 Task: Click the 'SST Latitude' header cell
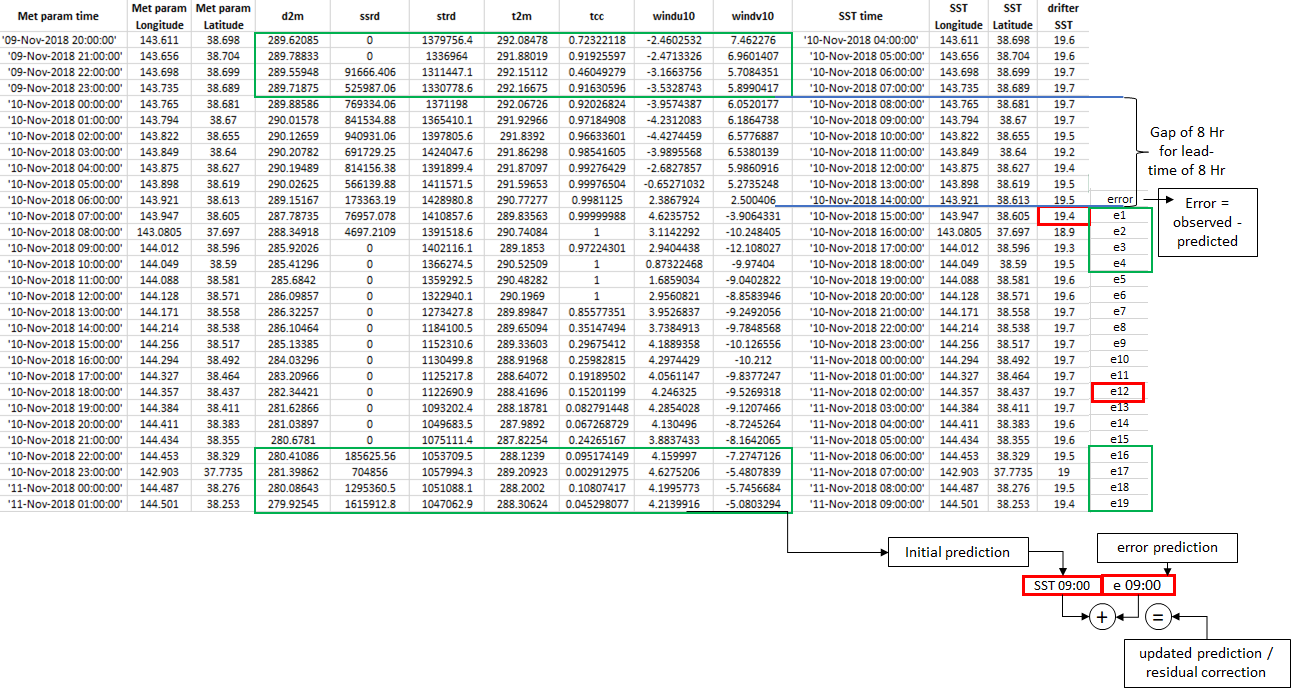click(x=1012, y=17)
